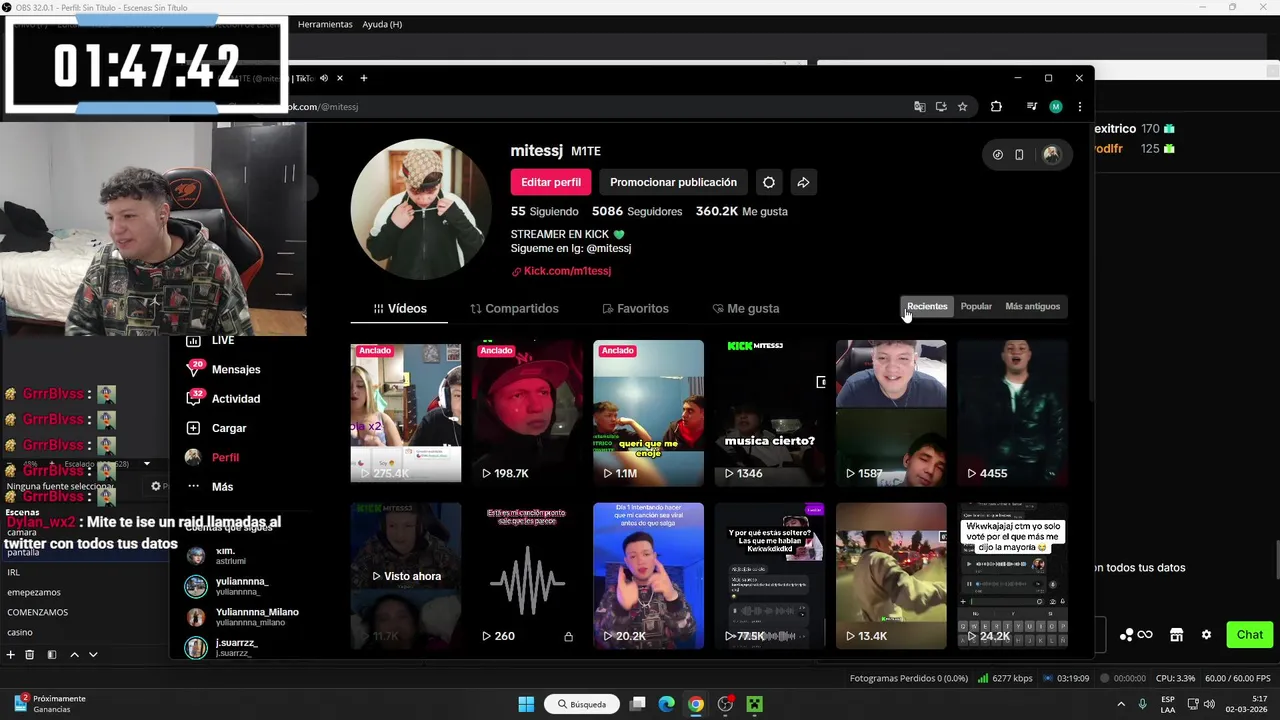Click green Chat button
Screen dimensions: 1280x720
click(1249, 635)
